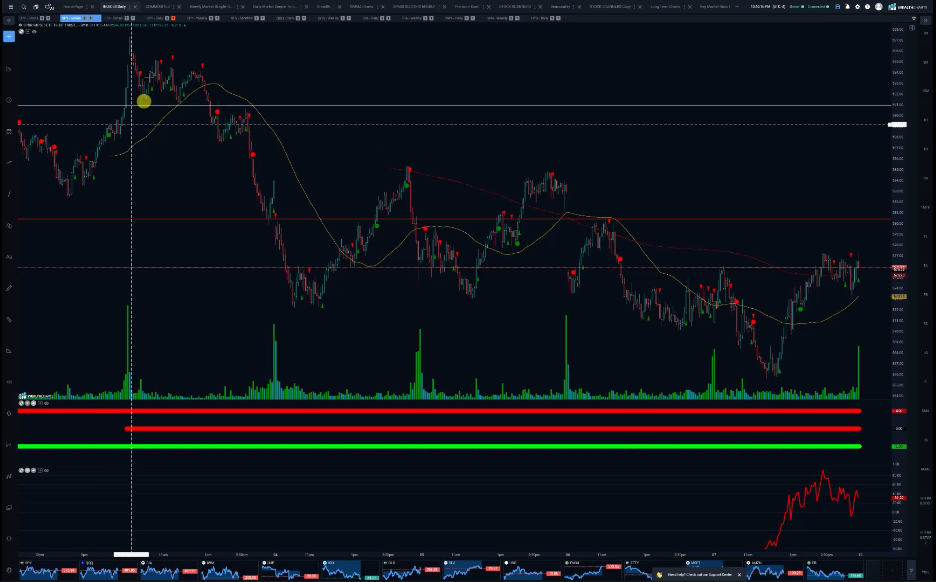
Task: Click the panel layout icon below right chevron
Action: pyautogui.click(x=912, y=28)
